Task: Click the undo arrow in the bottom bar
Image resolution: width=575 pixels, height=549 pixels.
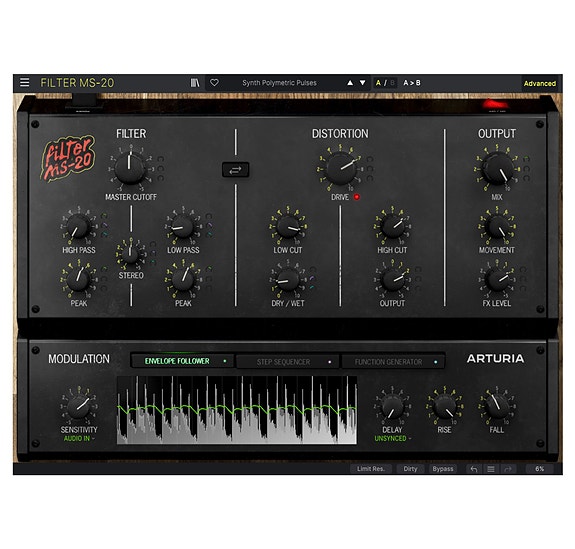Action: pos(474,469)
